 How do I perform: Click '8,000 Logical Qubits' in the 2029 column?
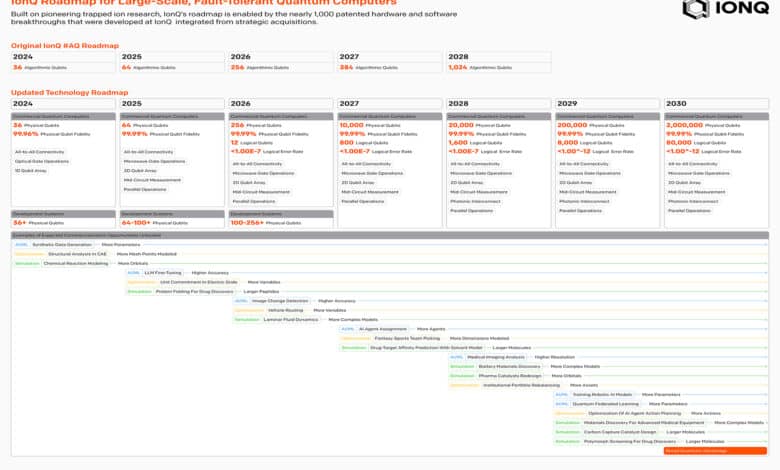[585, 143]
